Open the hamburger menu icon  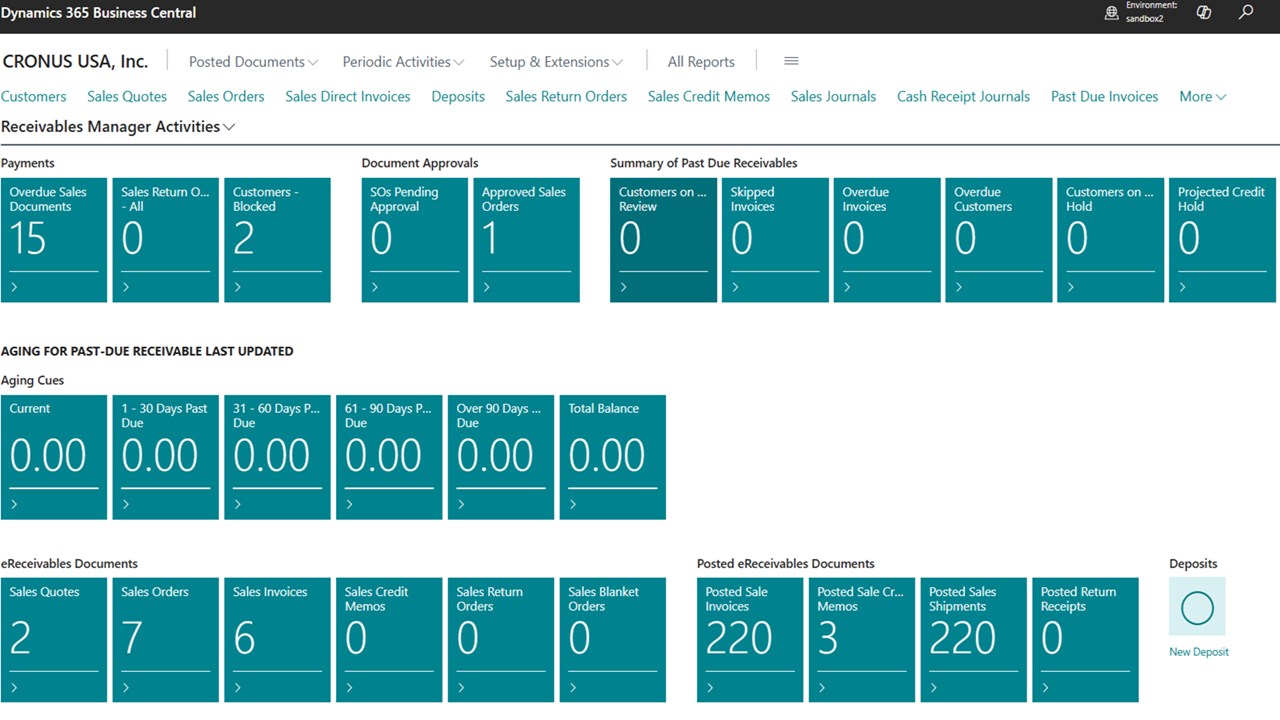pos(791,61)
